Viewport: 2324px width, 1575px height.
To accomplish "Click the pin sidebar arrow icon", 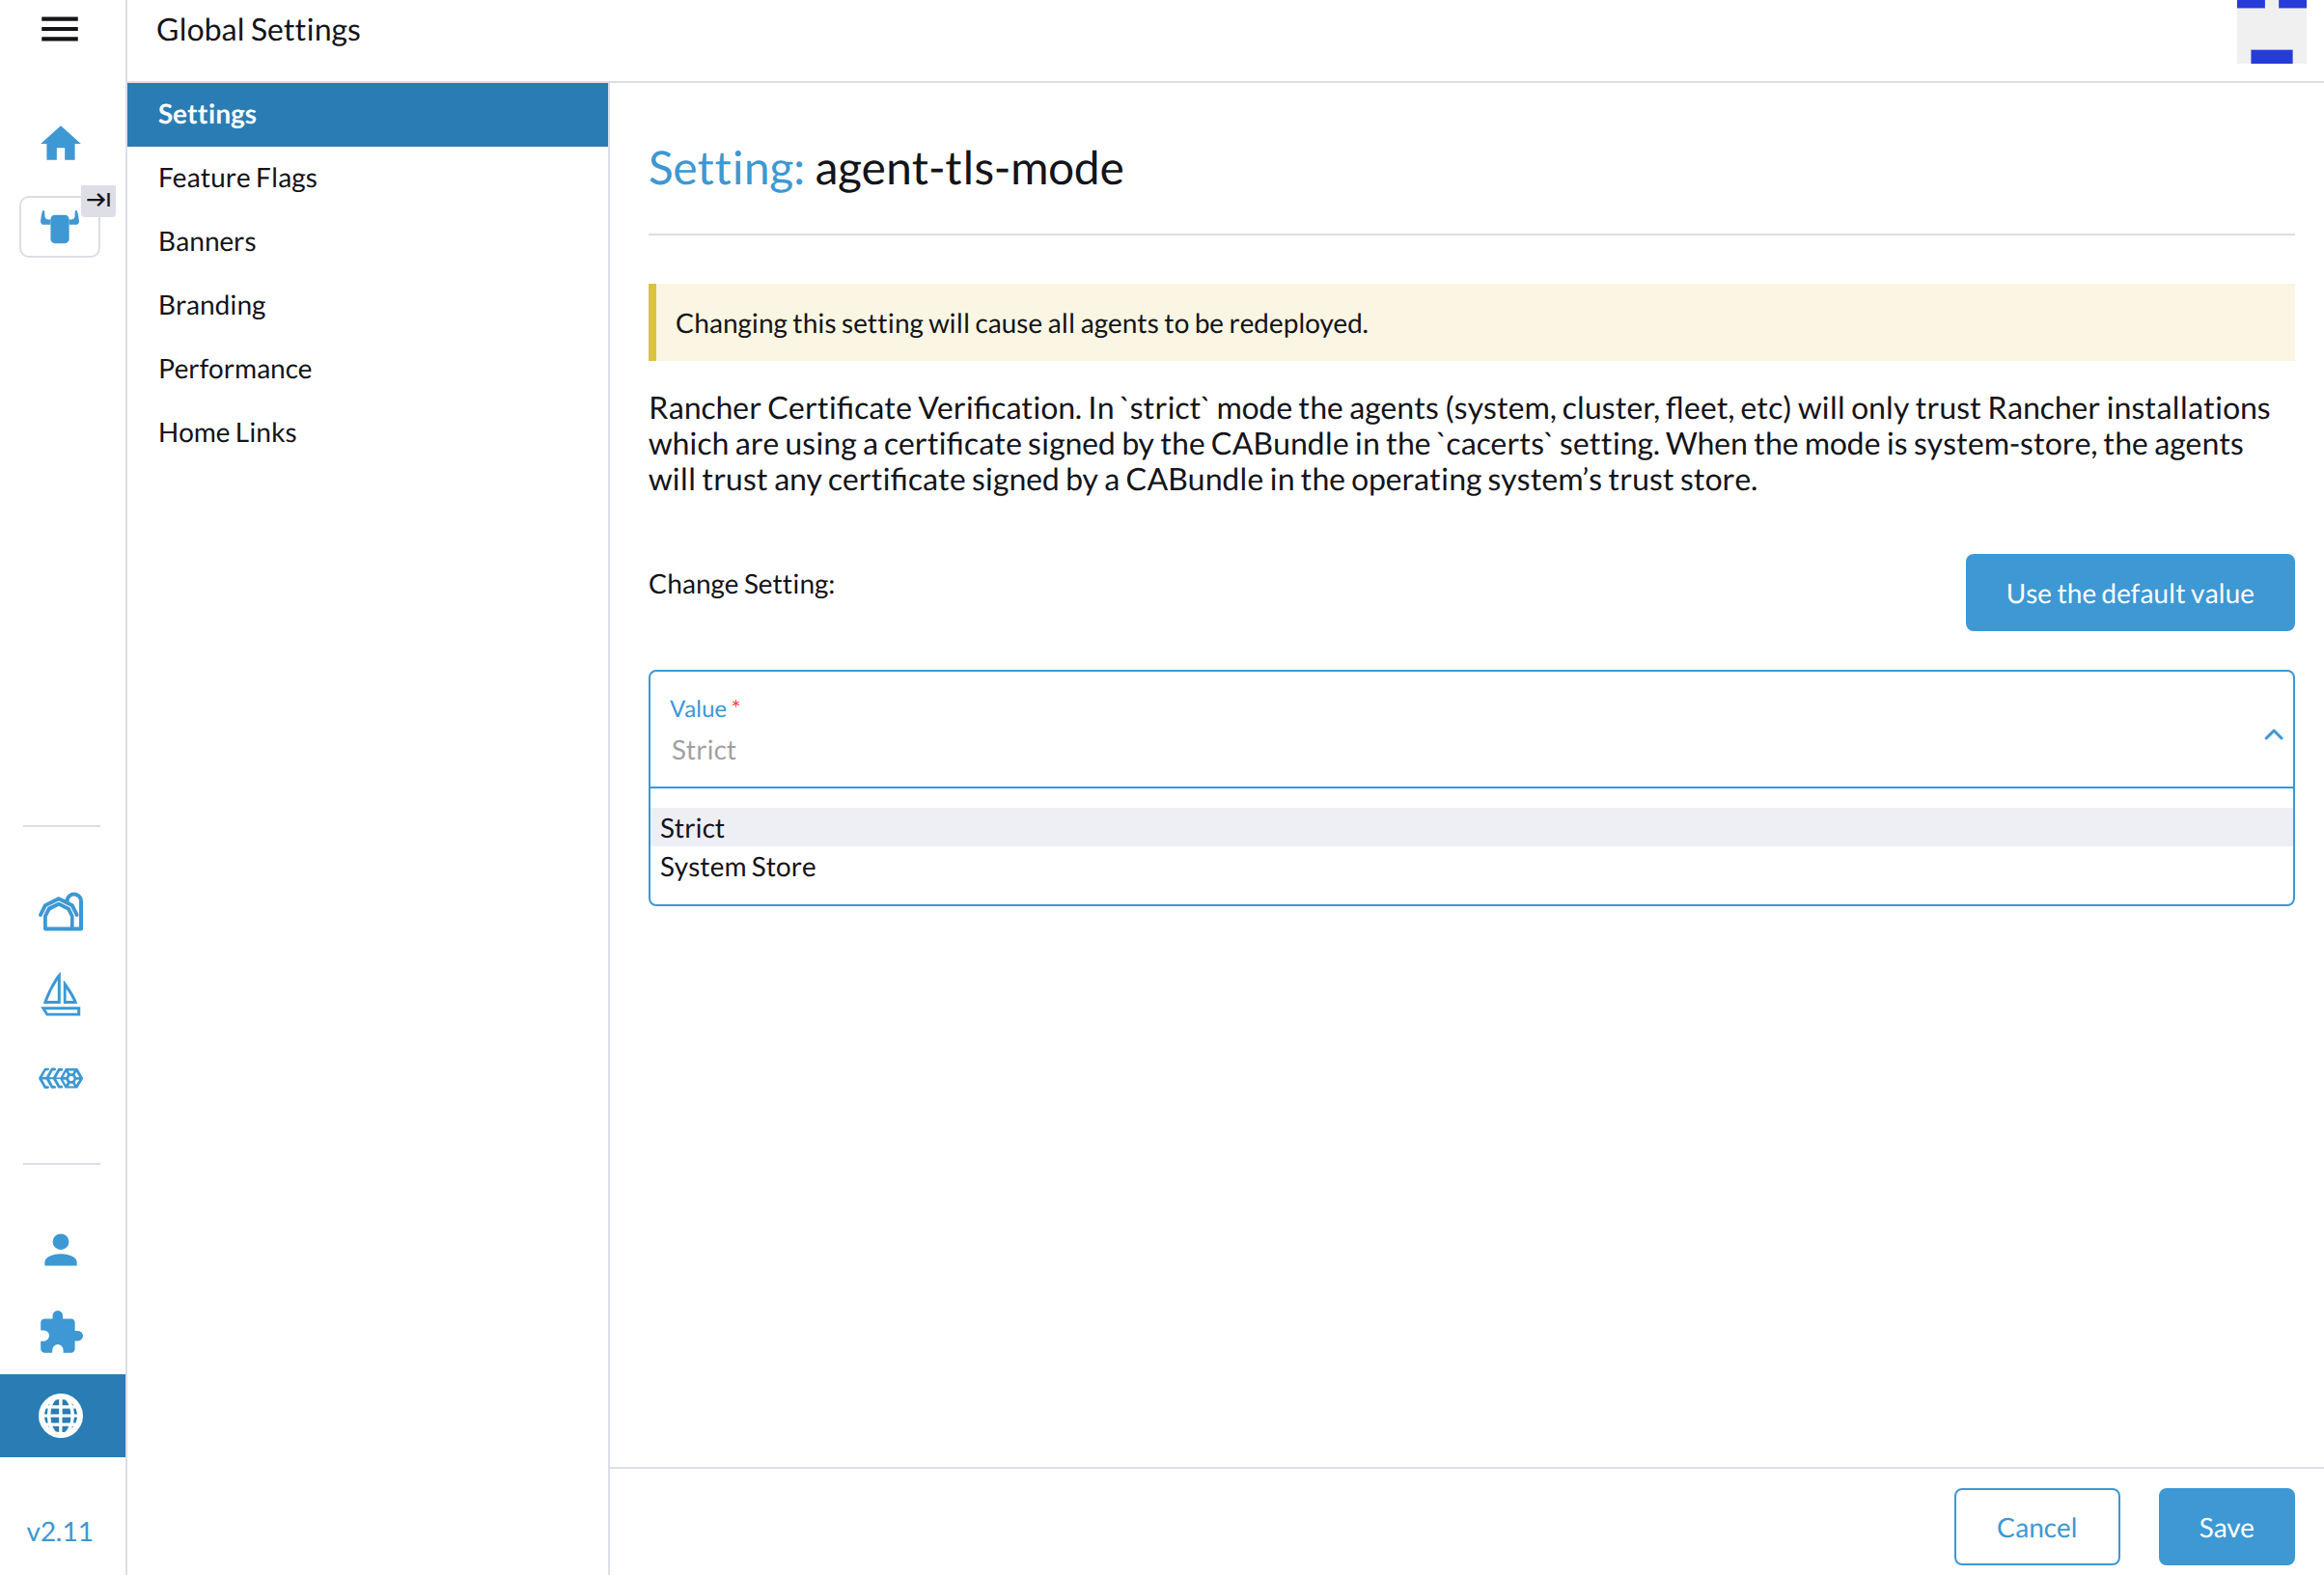I will pyautogui.click(x=98, y=200).
